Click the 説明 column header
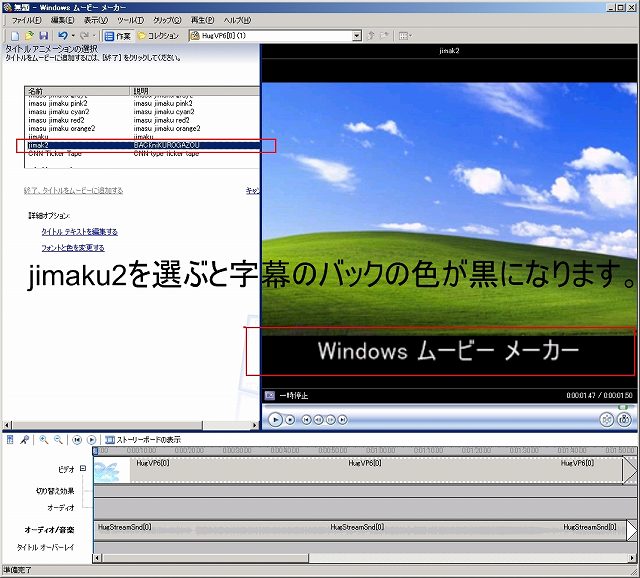The width and height of the screenshot is (640, 578). (195, 91)
